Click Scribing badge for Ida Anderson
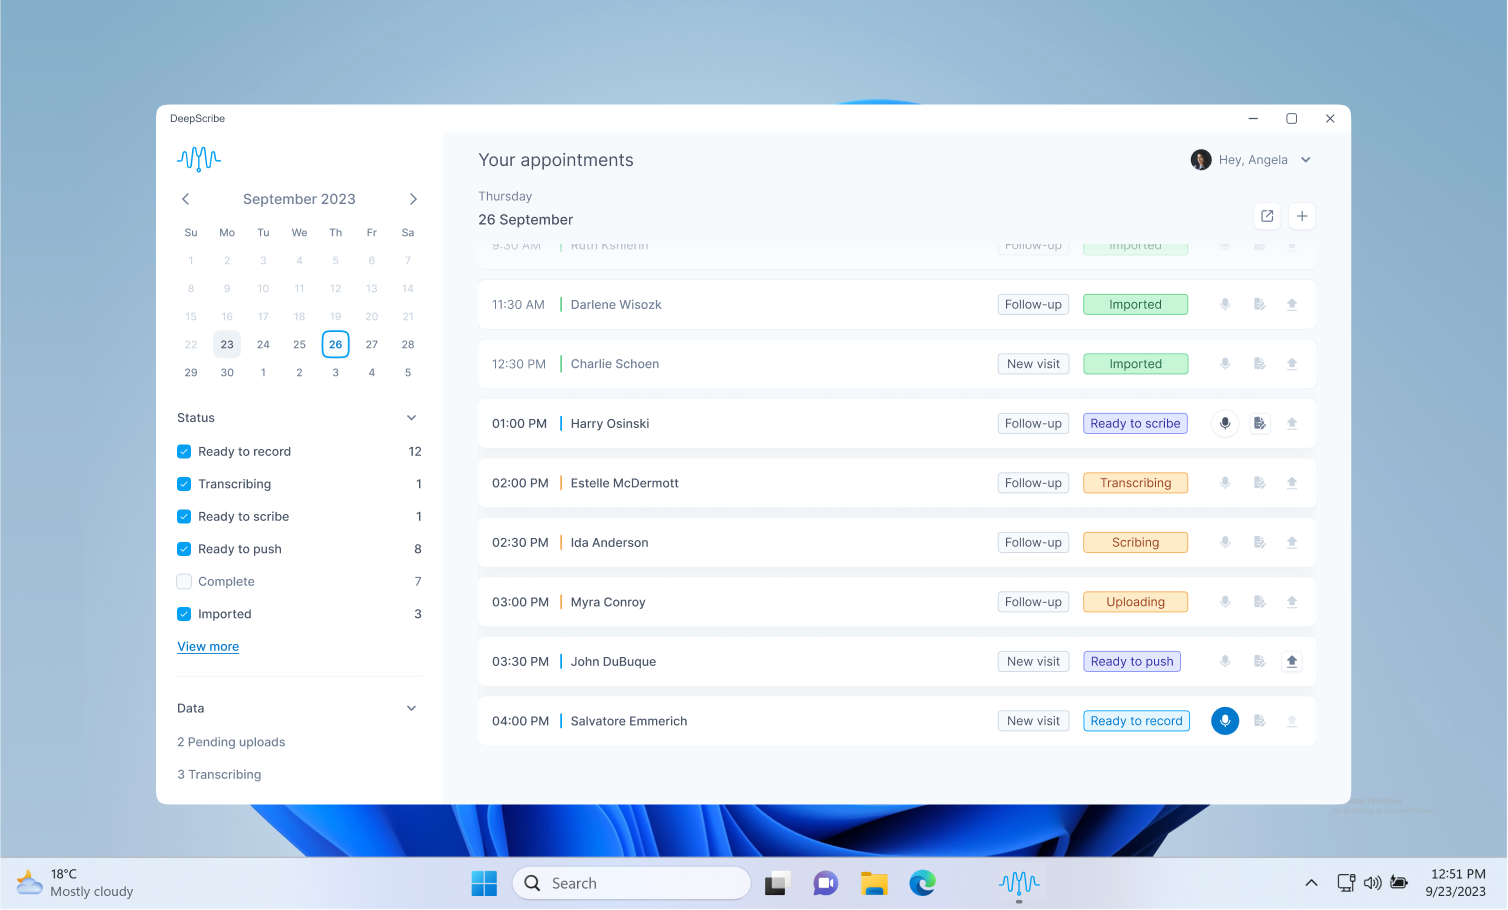 coord(1135,543)
